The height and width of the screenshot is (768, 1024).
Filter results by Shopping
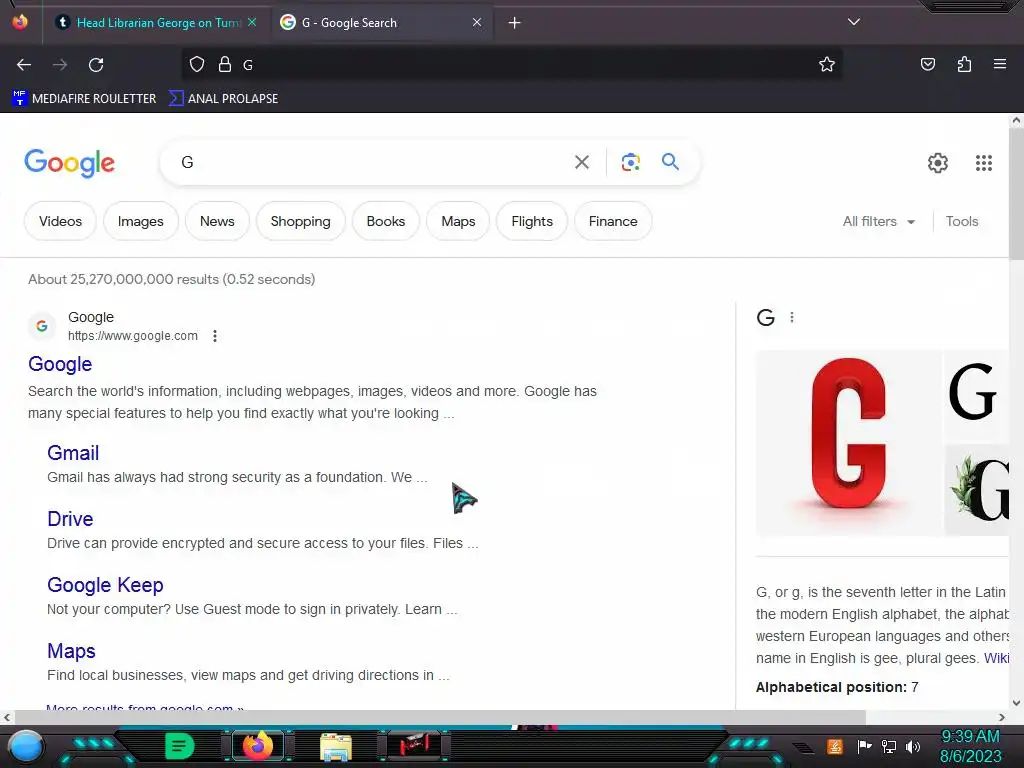click(300, 221)
